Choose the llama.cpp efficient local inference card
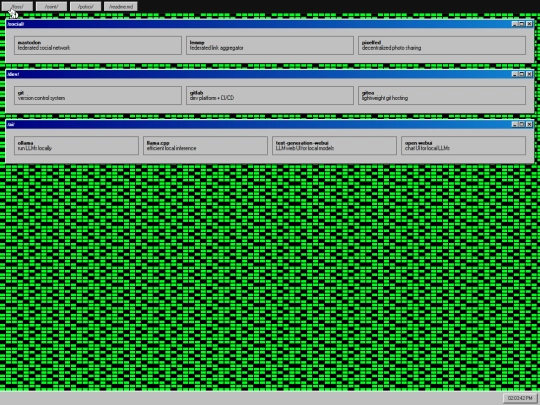The height and width of the screenshot is (405, 540). (x=205, y=146)
